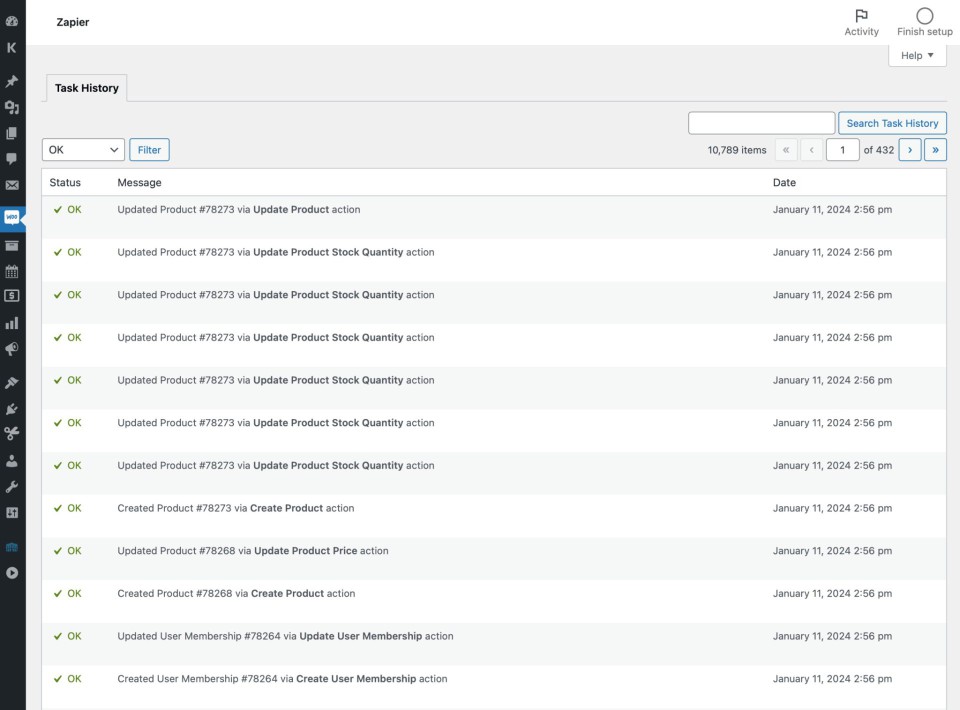Open the Finish setup checklist
The image size is (960, 710).
point(924,22)
